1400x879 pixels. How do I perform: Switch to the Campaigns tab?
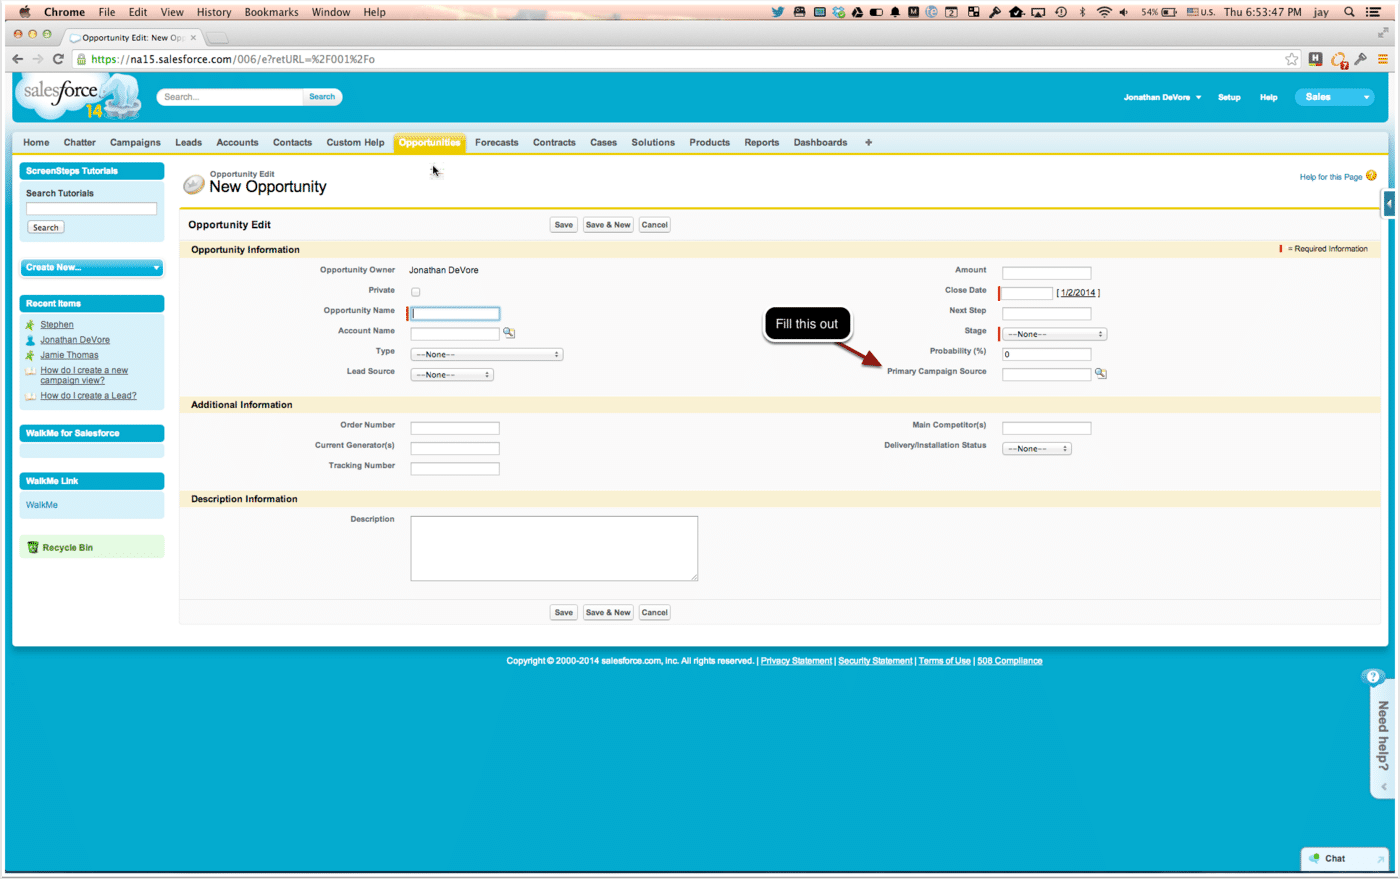(134, 142)
